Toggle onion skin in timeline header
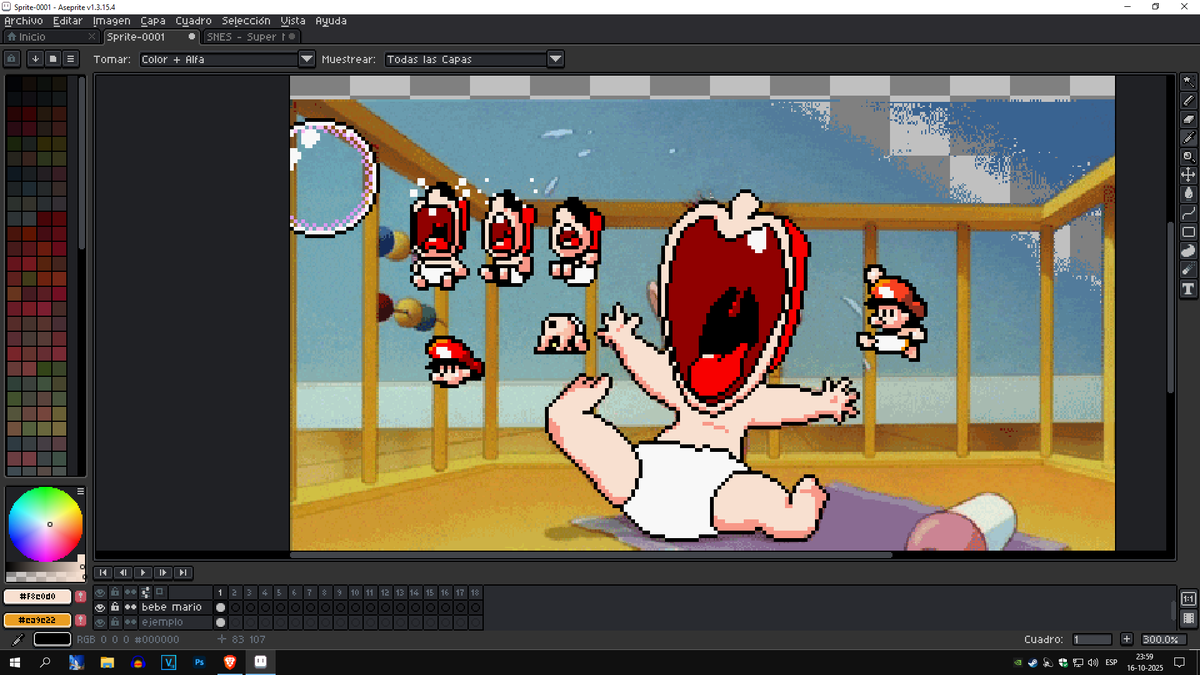Viewport: 1200px width, 675px height. [160, 593]
